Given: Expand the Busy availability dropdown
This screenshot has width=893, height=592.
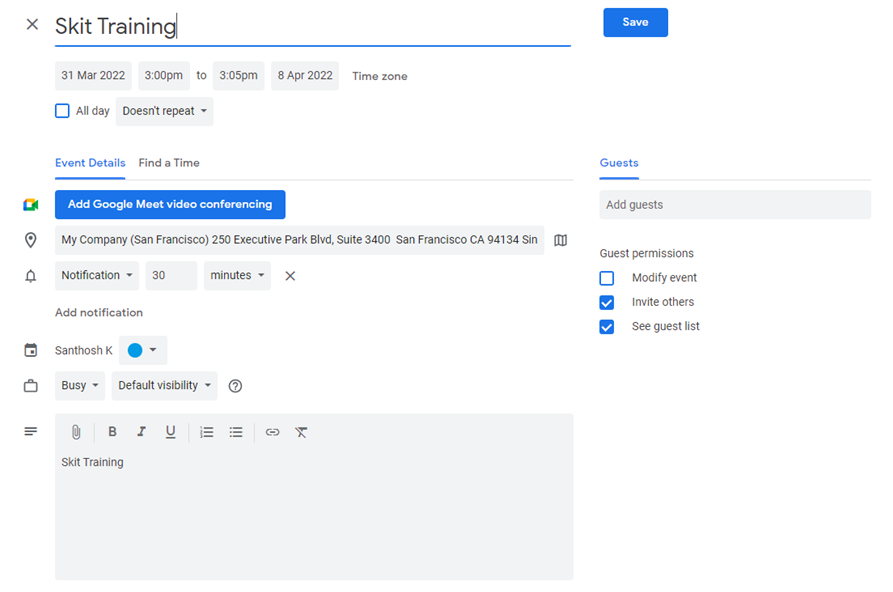Looking at the screenshot, I should (x=81, y=386).
